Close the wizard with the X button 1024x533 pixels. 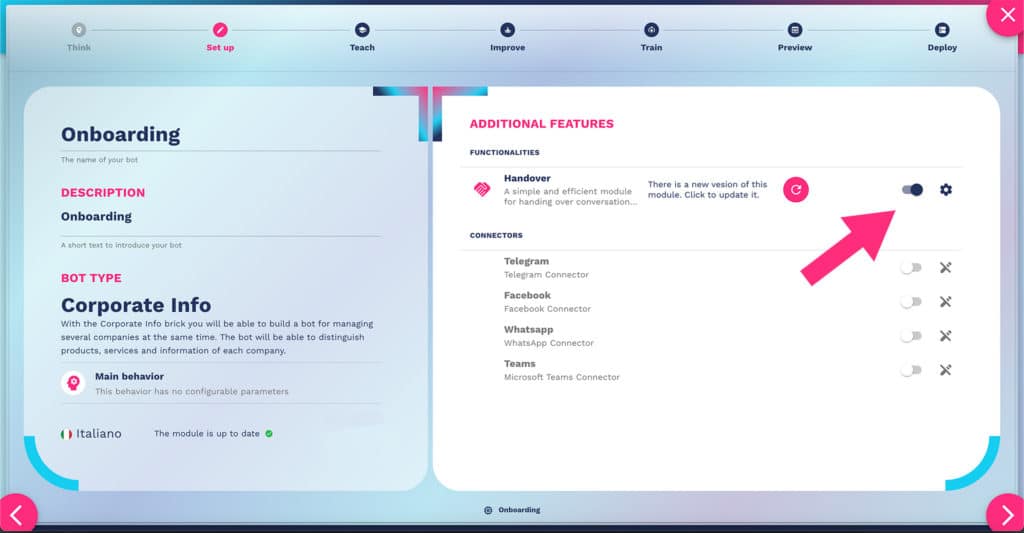(x=1007, y=15)
